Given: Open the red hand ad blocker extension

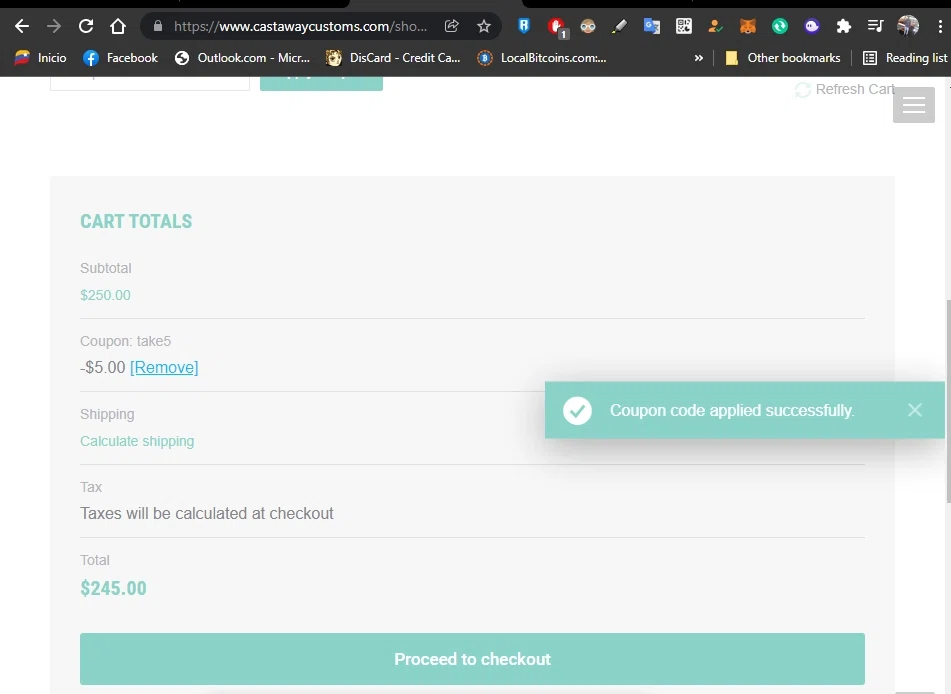Looking at the screenshot, I should pyautogui.click(x=556, y=27).
